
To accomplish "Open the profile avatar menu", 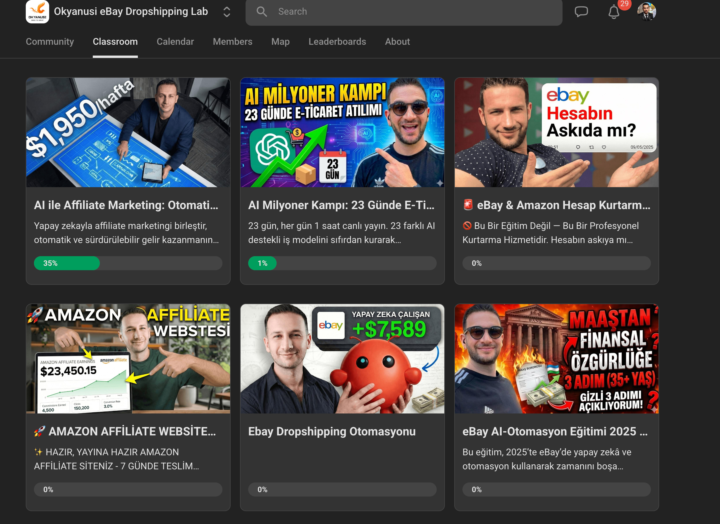I will [647, 11].
